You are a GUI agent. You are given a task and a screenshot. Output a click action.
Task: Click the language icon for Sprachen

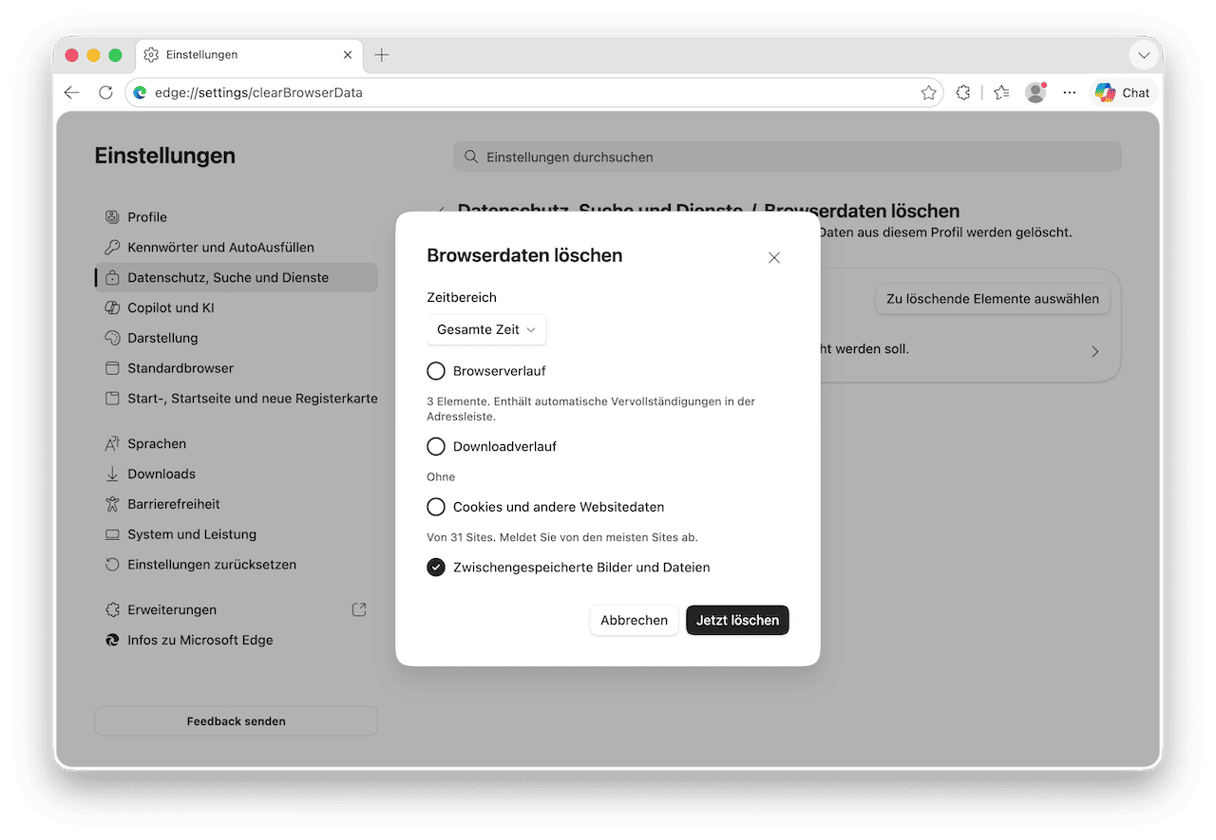(112, 443)
